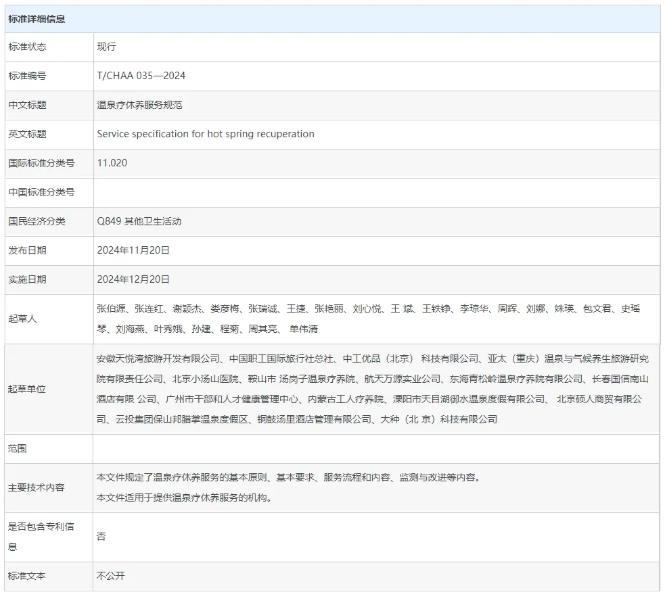This screenshot has height=599, width=667.
Task: Click the English title 'Service specification for hot spring recuperation'
Action: coord(205,134)
